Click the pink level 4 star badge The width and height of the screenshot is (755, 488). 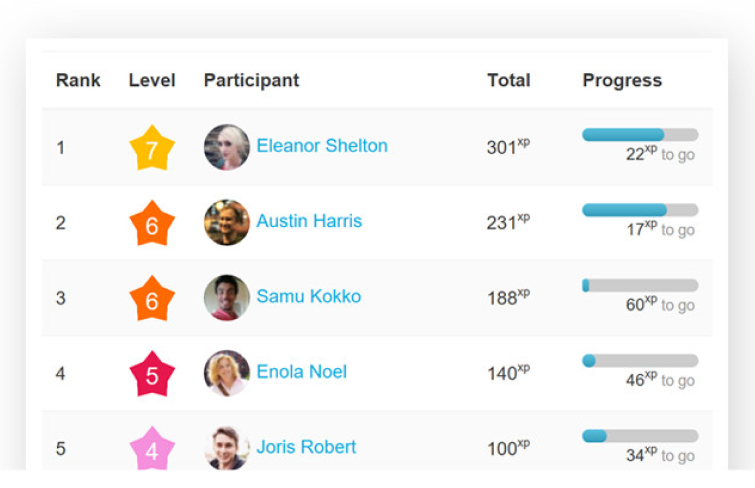152,450
